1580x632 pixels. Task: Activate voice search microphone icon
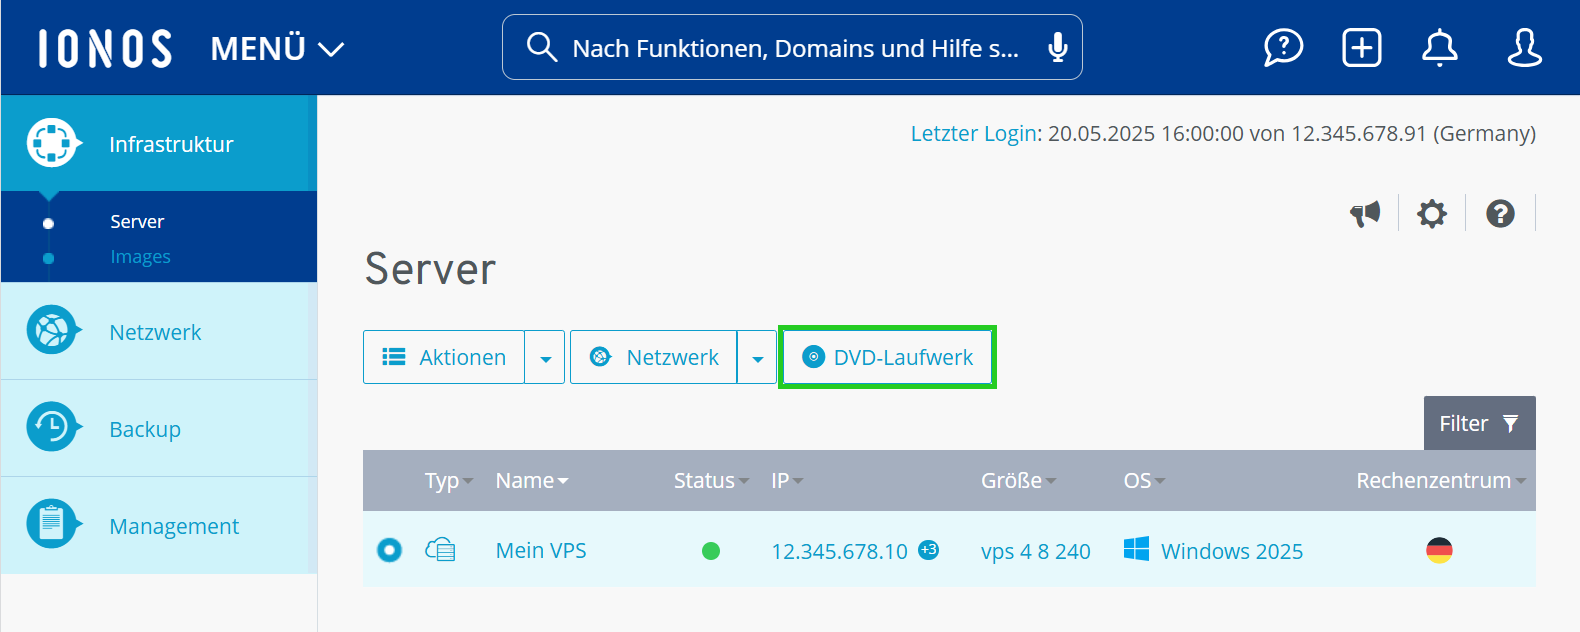click(x=1057, y=47)
